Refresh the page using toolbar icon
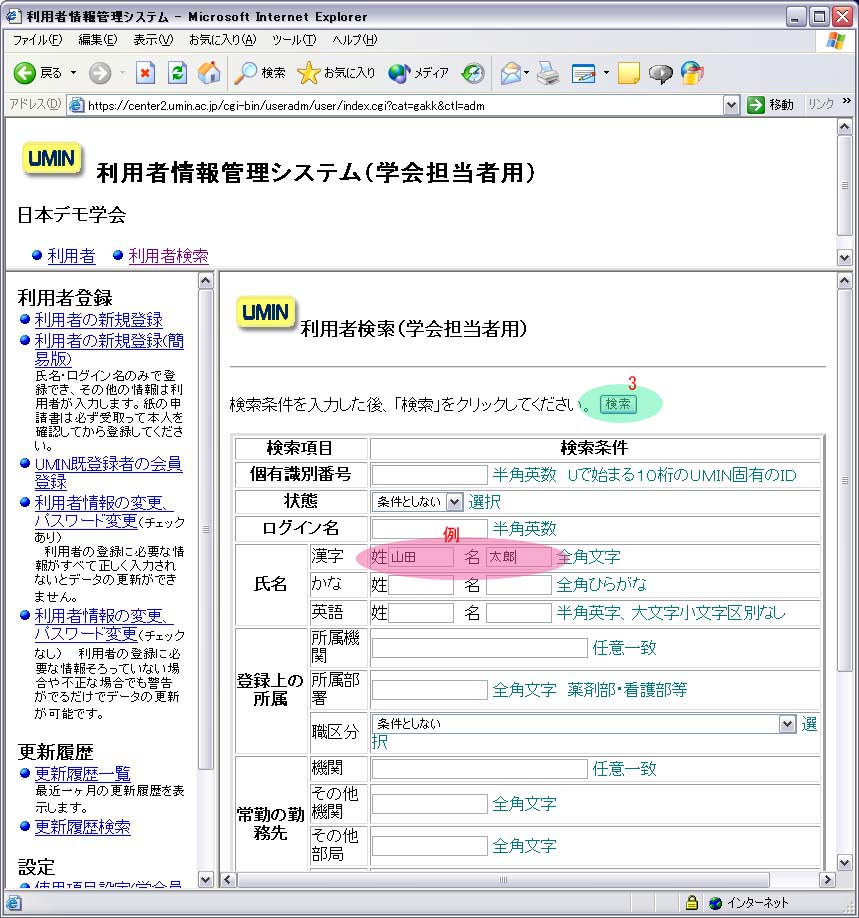This screenshot has height=918, width=859. coord(177,73)
